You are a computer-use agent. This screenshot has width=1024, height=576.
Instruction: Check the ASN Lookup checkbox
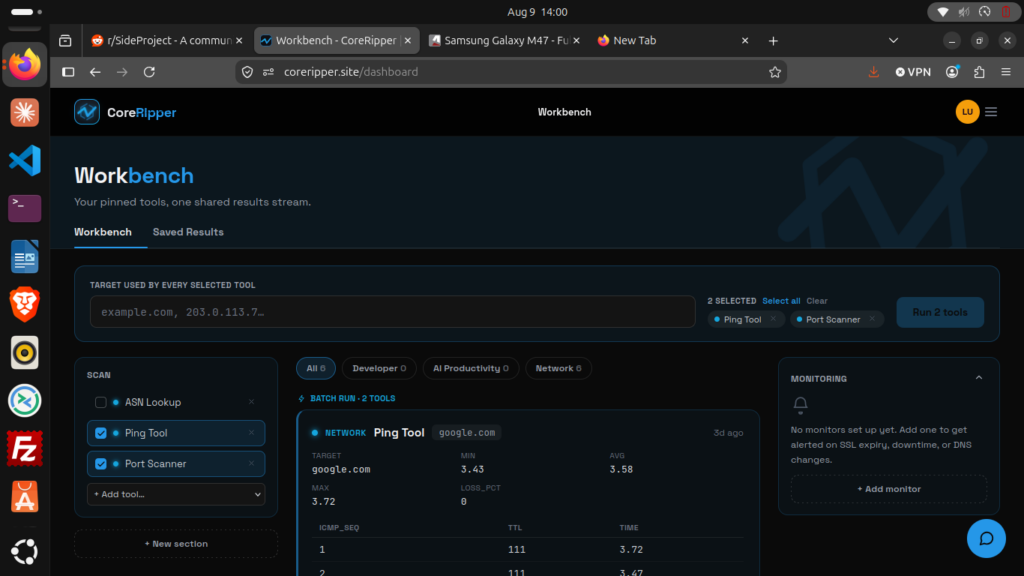[101, 402]
